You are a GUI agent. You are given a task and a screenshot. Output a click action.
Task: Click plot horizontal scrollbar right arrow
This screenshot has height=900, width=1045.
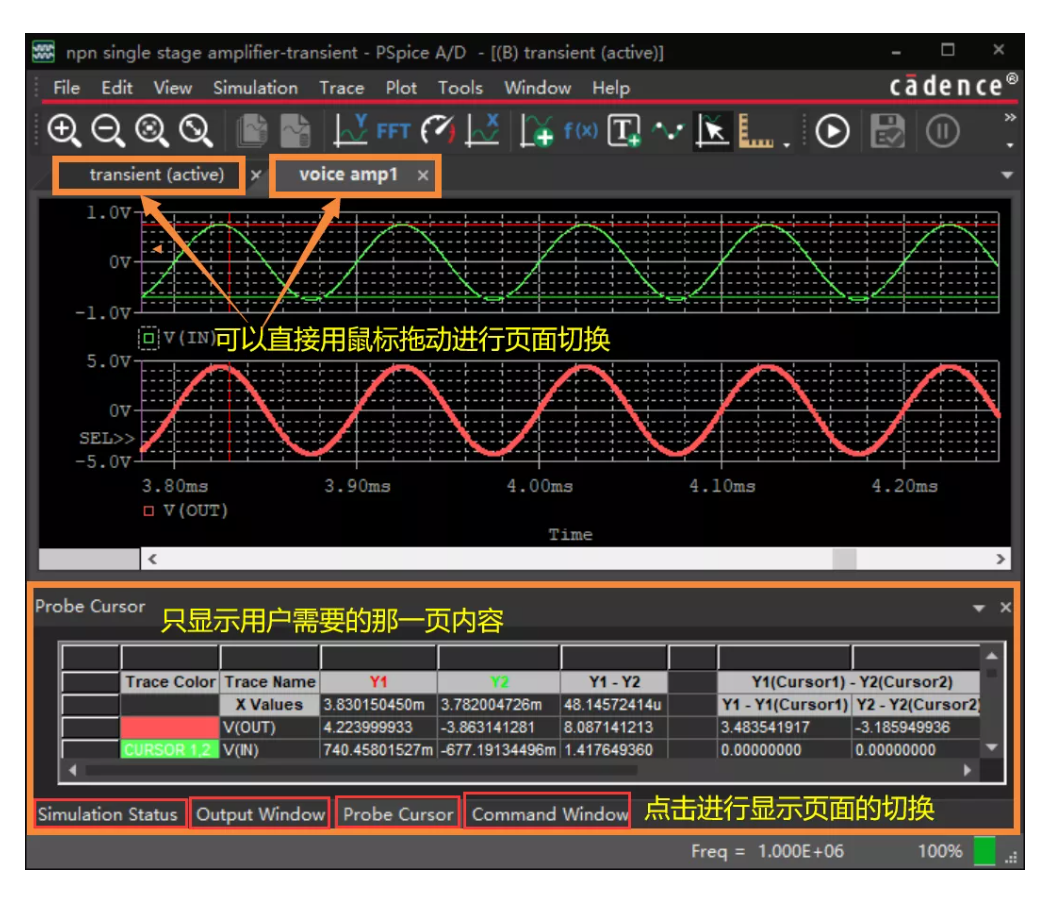1000,559
